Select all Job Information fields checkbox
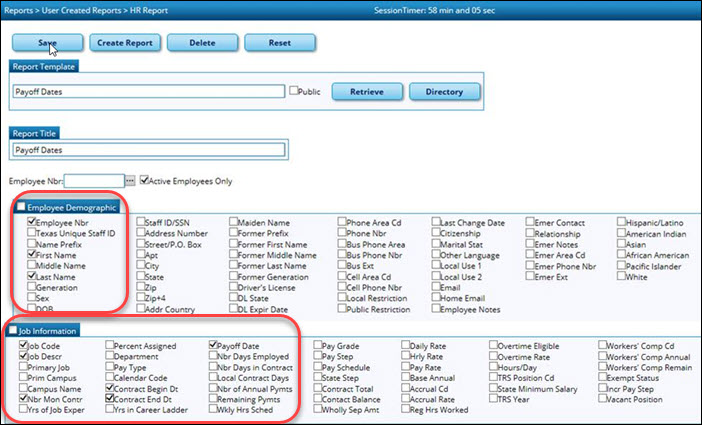702x425 pixels. [x=13, y=330]
